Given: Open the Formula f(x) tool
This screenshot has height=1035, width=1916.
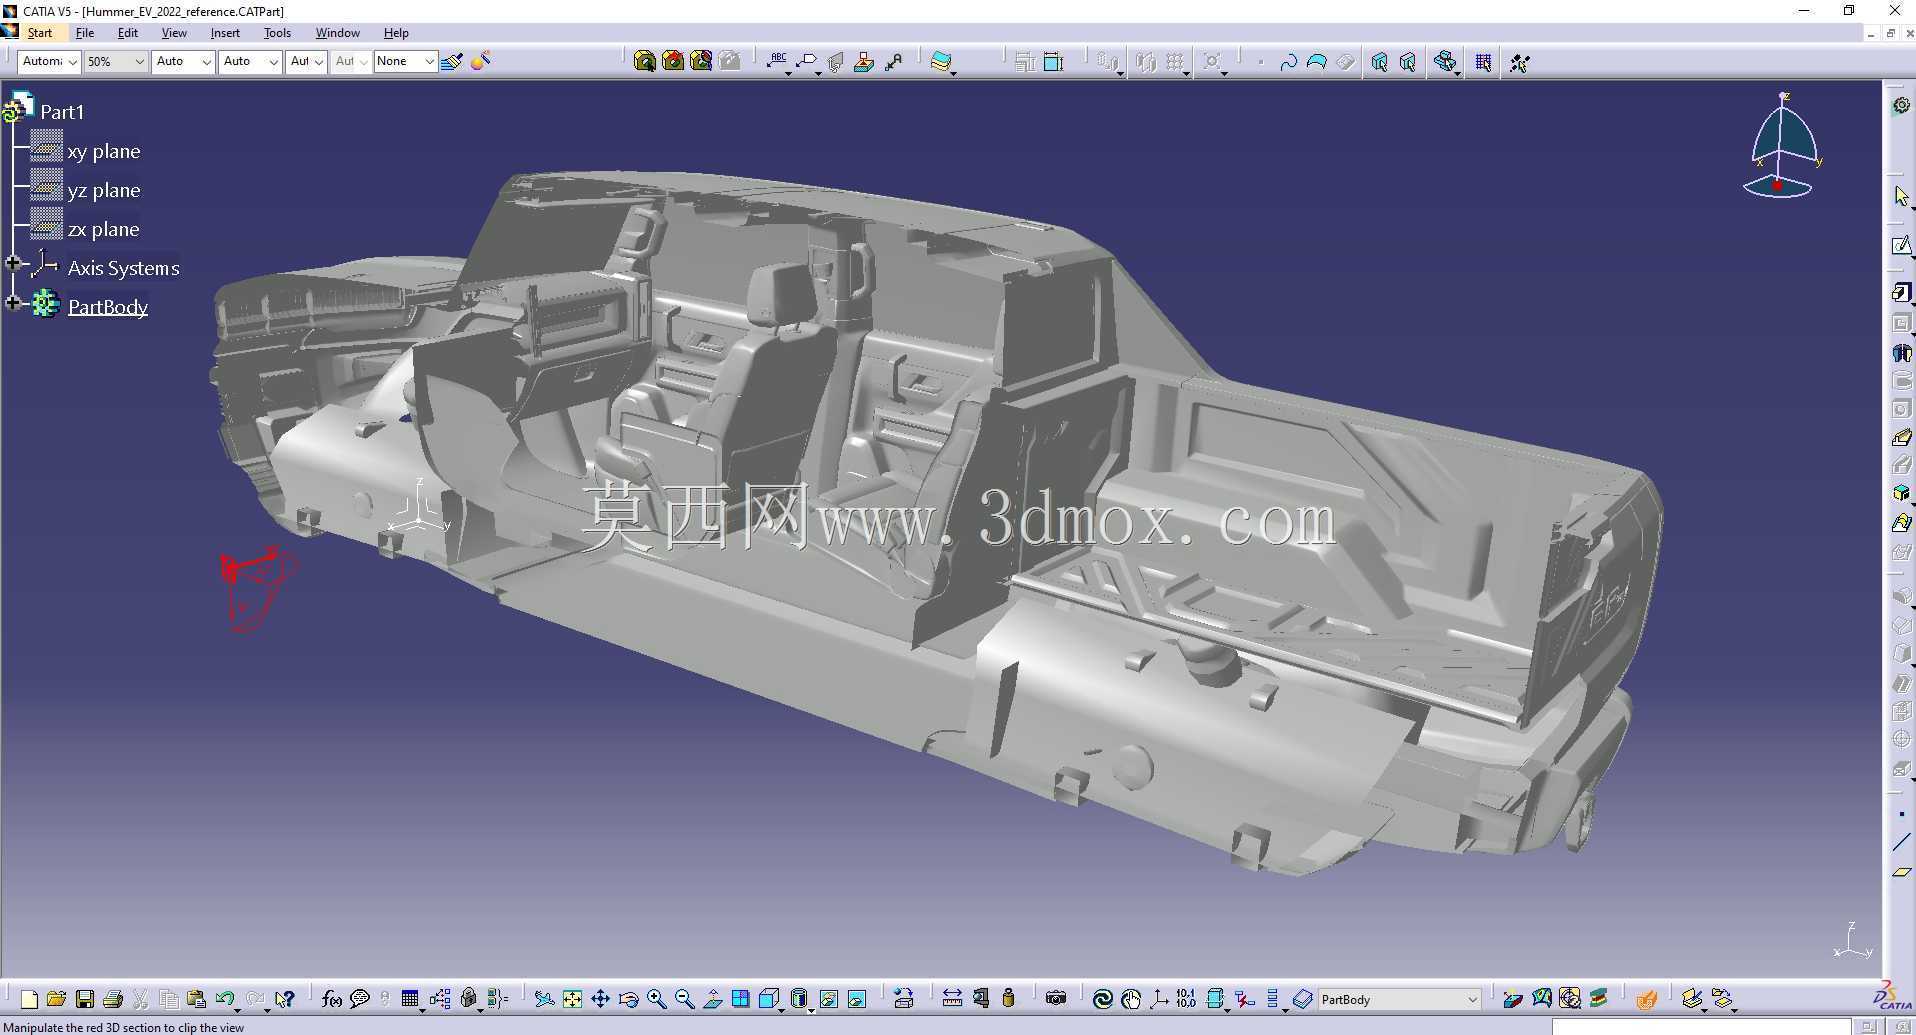Looking at the screenshot, I should tap(332, 999).
